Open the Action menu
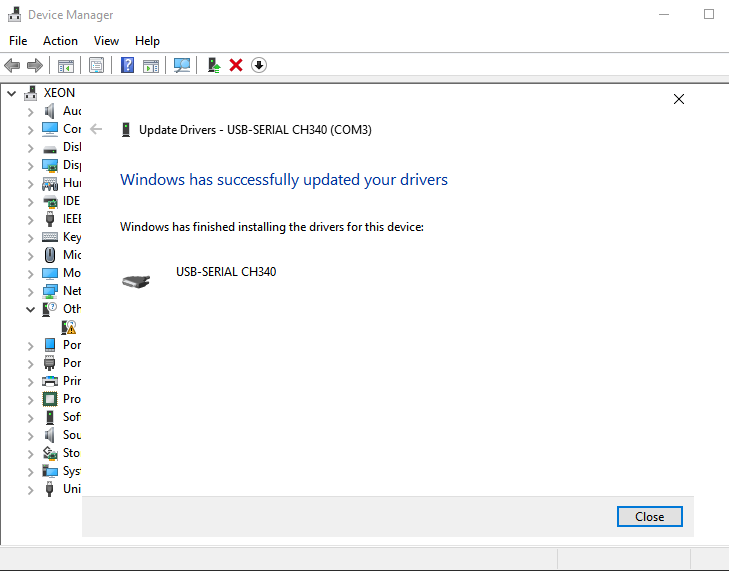Viewport: 729px width, 571px height. pyautogui.click(x=60, y=41)
